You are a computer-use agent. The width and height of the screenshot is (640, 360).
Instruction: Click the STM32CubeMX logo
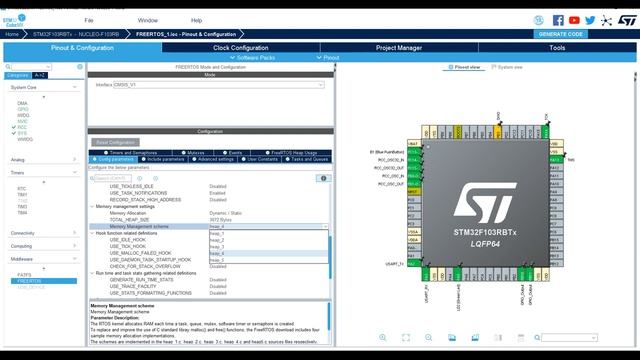14,20
